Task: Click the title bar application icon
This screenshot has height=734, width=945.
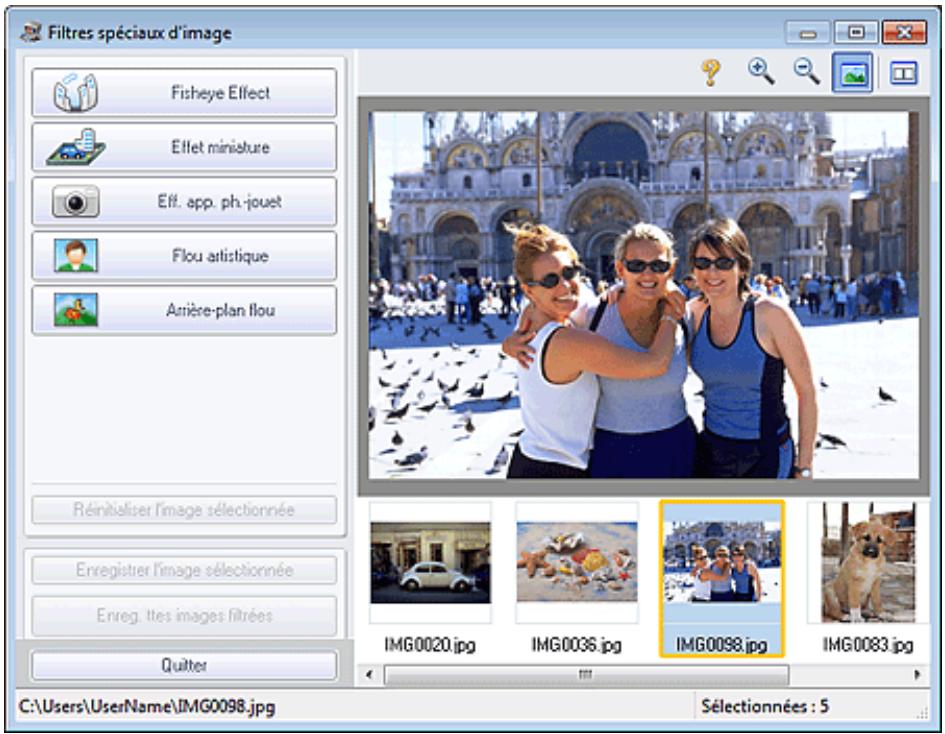Action: [x=31, y=32]
